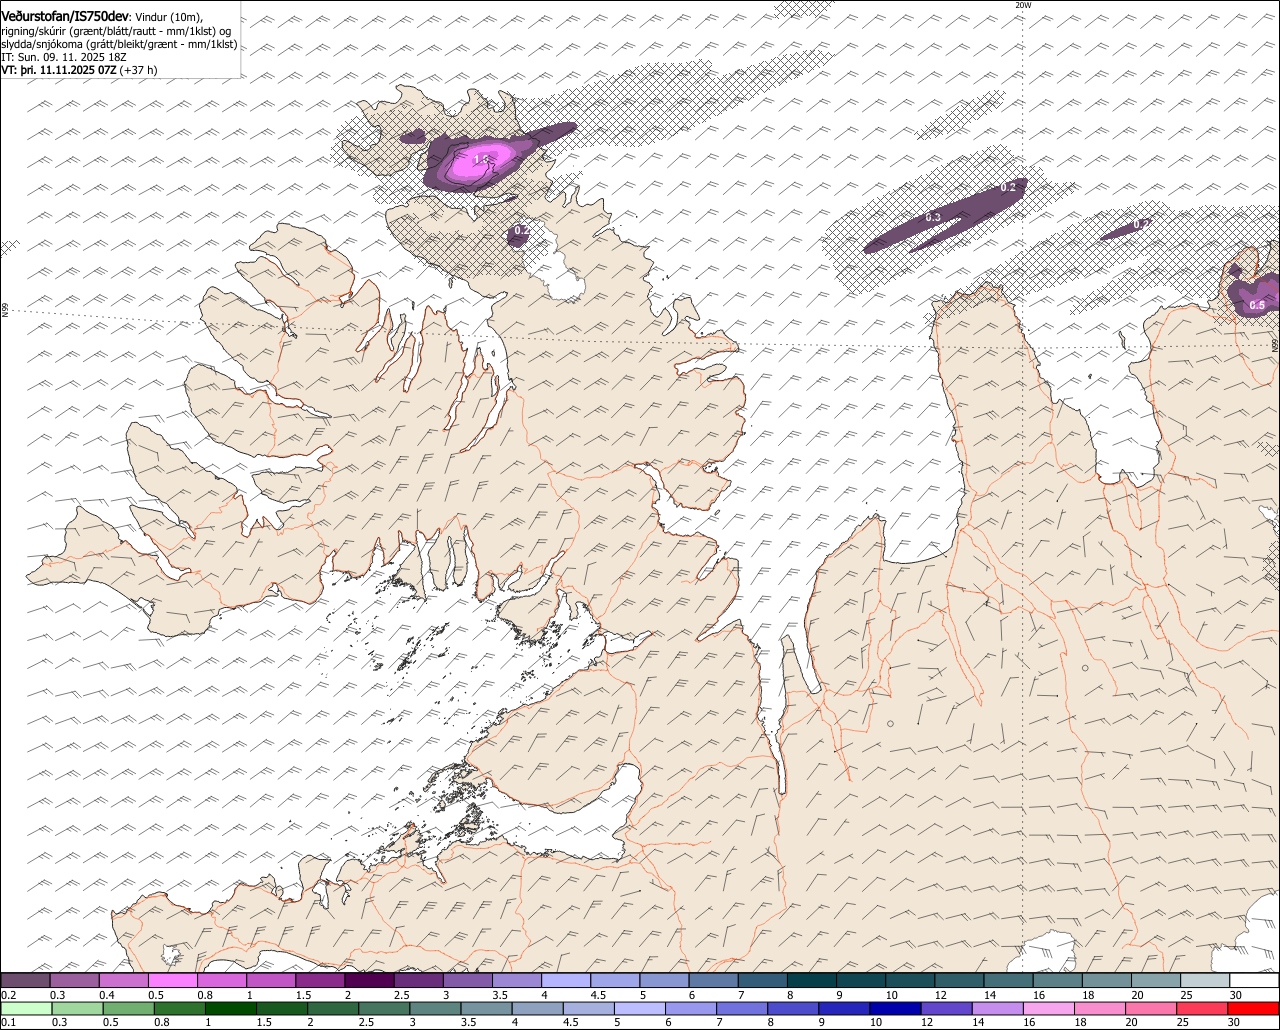Click the dark green 1.5 rain scale swatch

pyautogui.click(x=282, y=1008)
